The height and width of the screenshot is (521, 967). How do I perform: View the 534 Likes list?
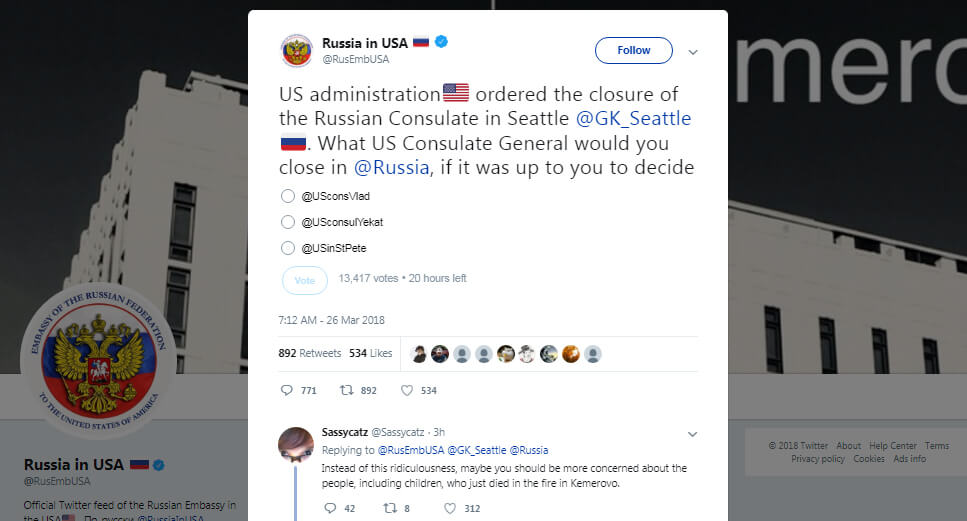370,353
